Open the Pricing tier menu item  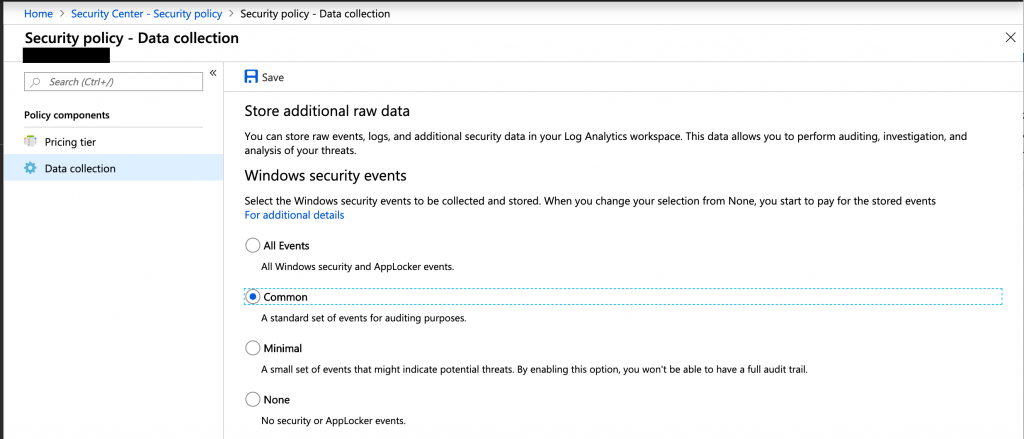[x=113, y=142]
